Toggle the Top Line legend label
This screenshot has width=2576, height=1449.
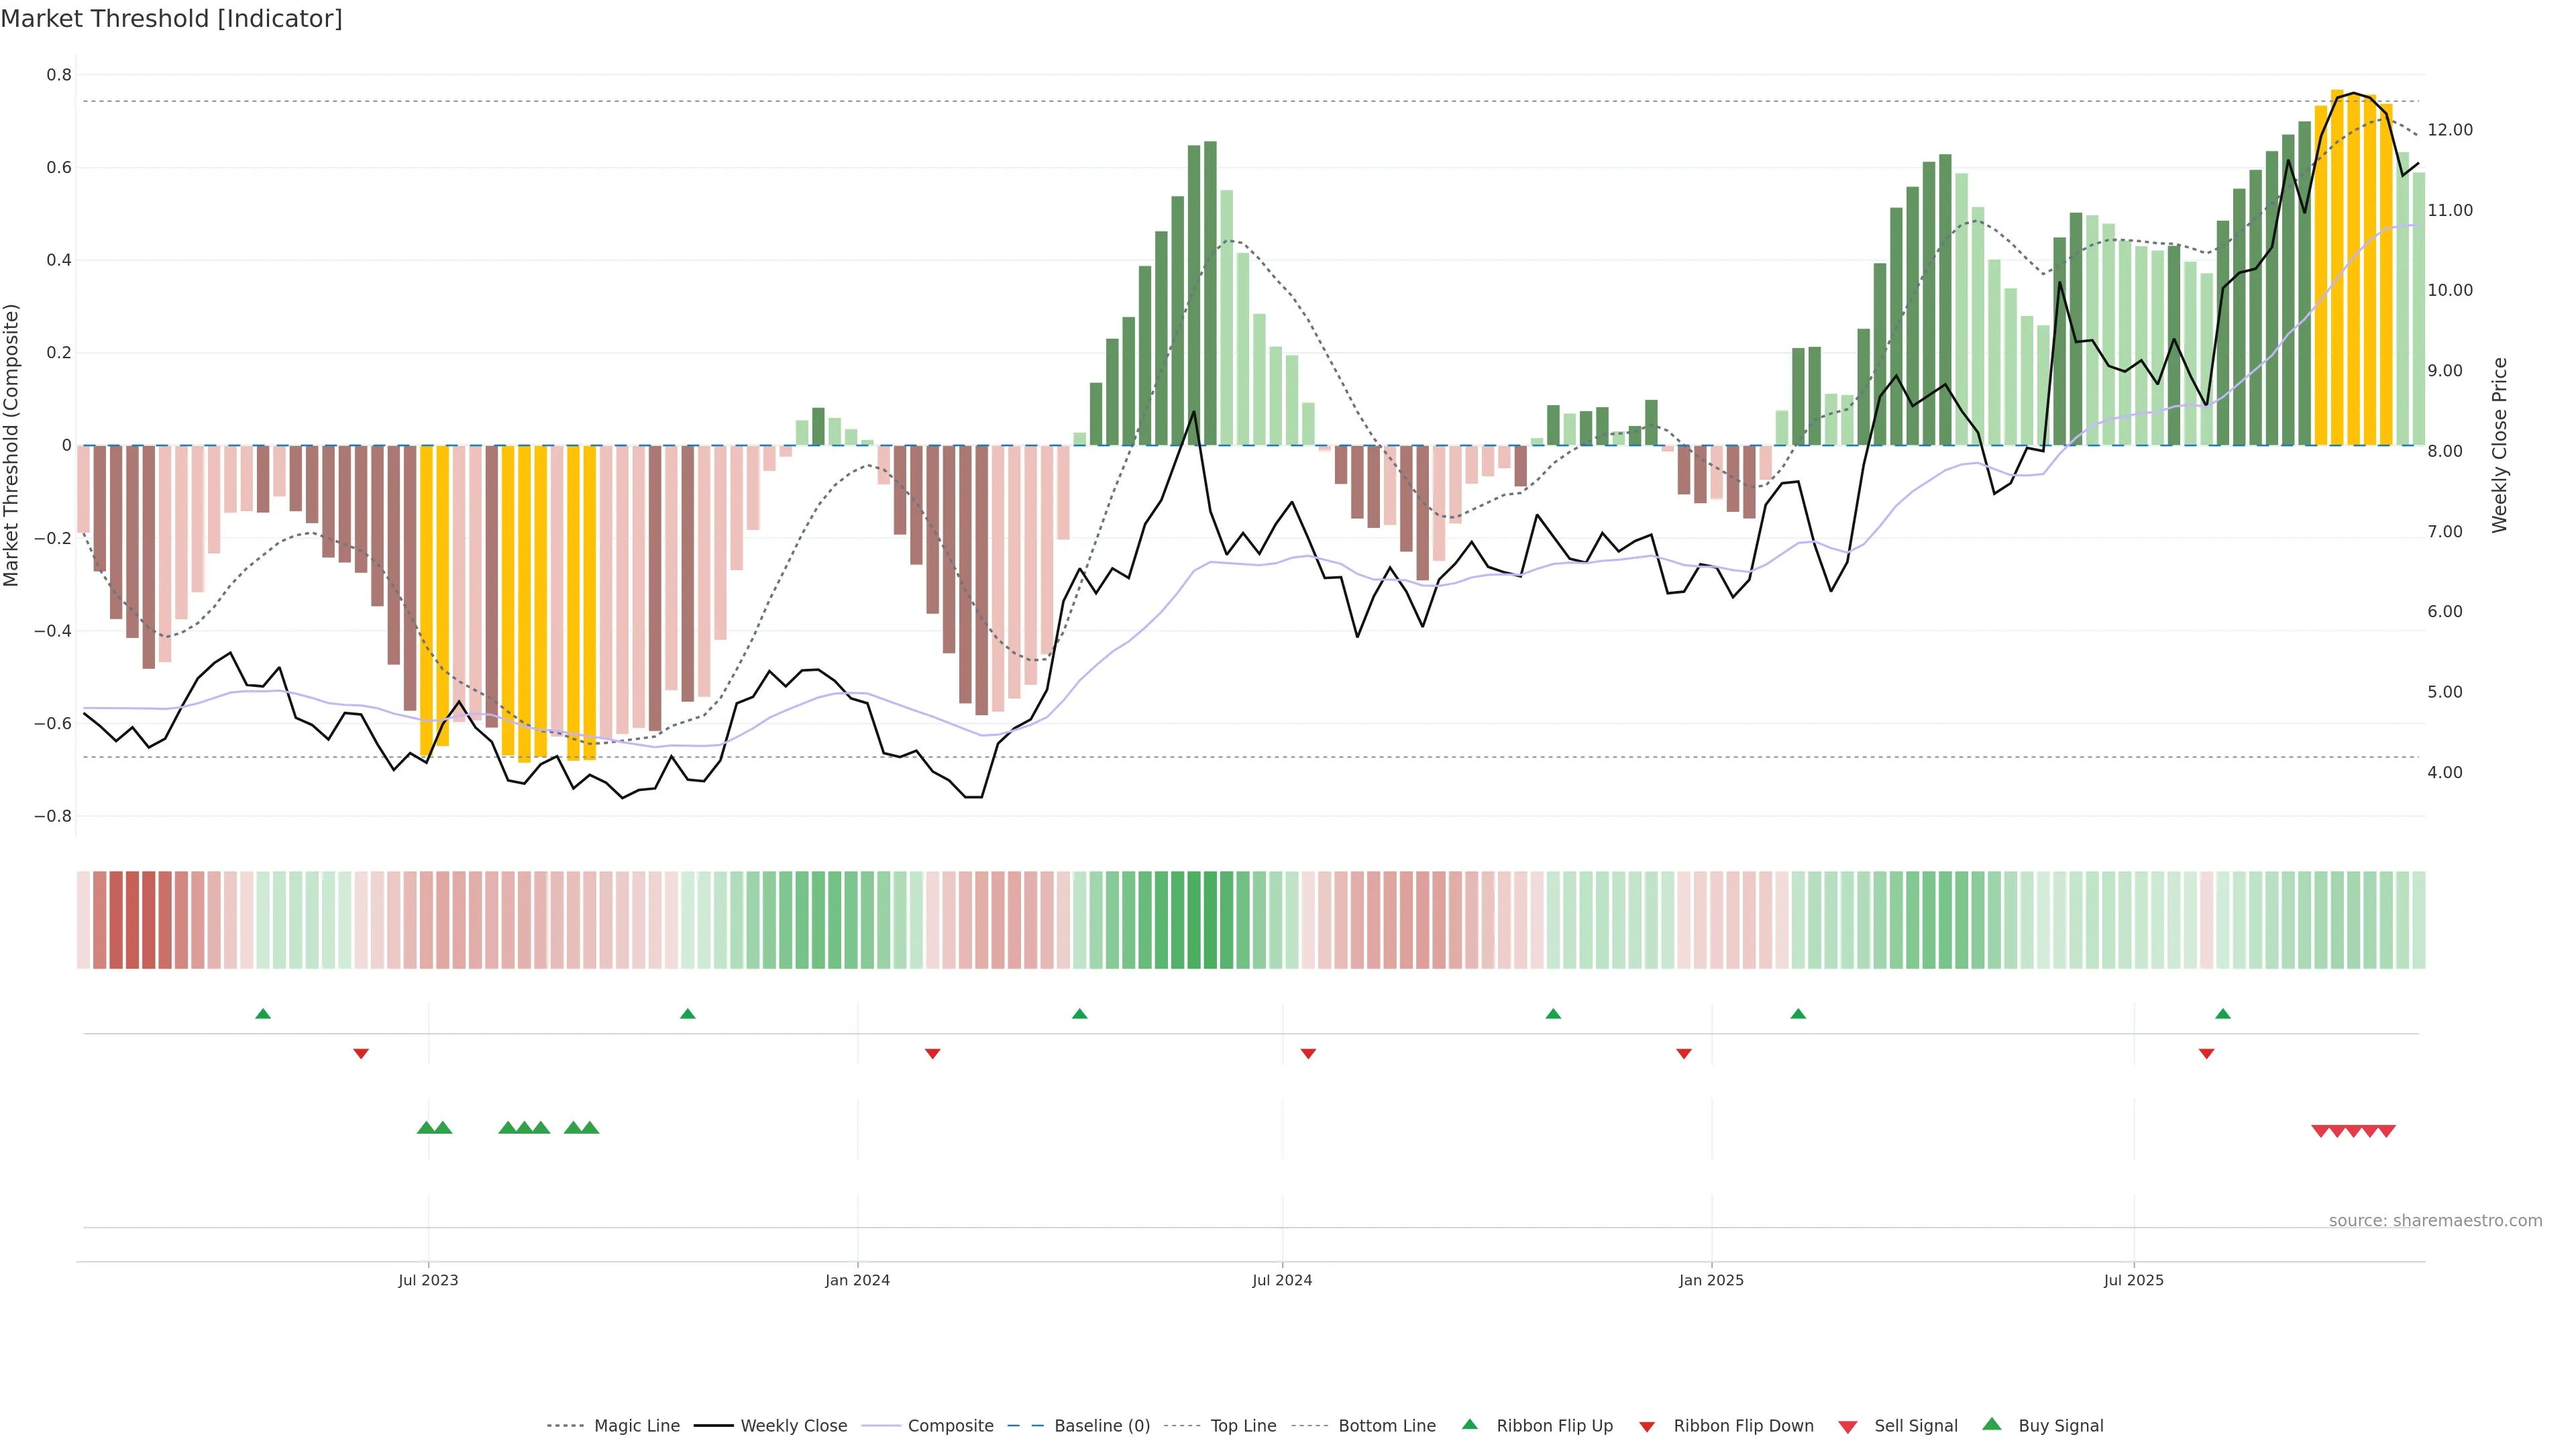pos(1243,1426)
